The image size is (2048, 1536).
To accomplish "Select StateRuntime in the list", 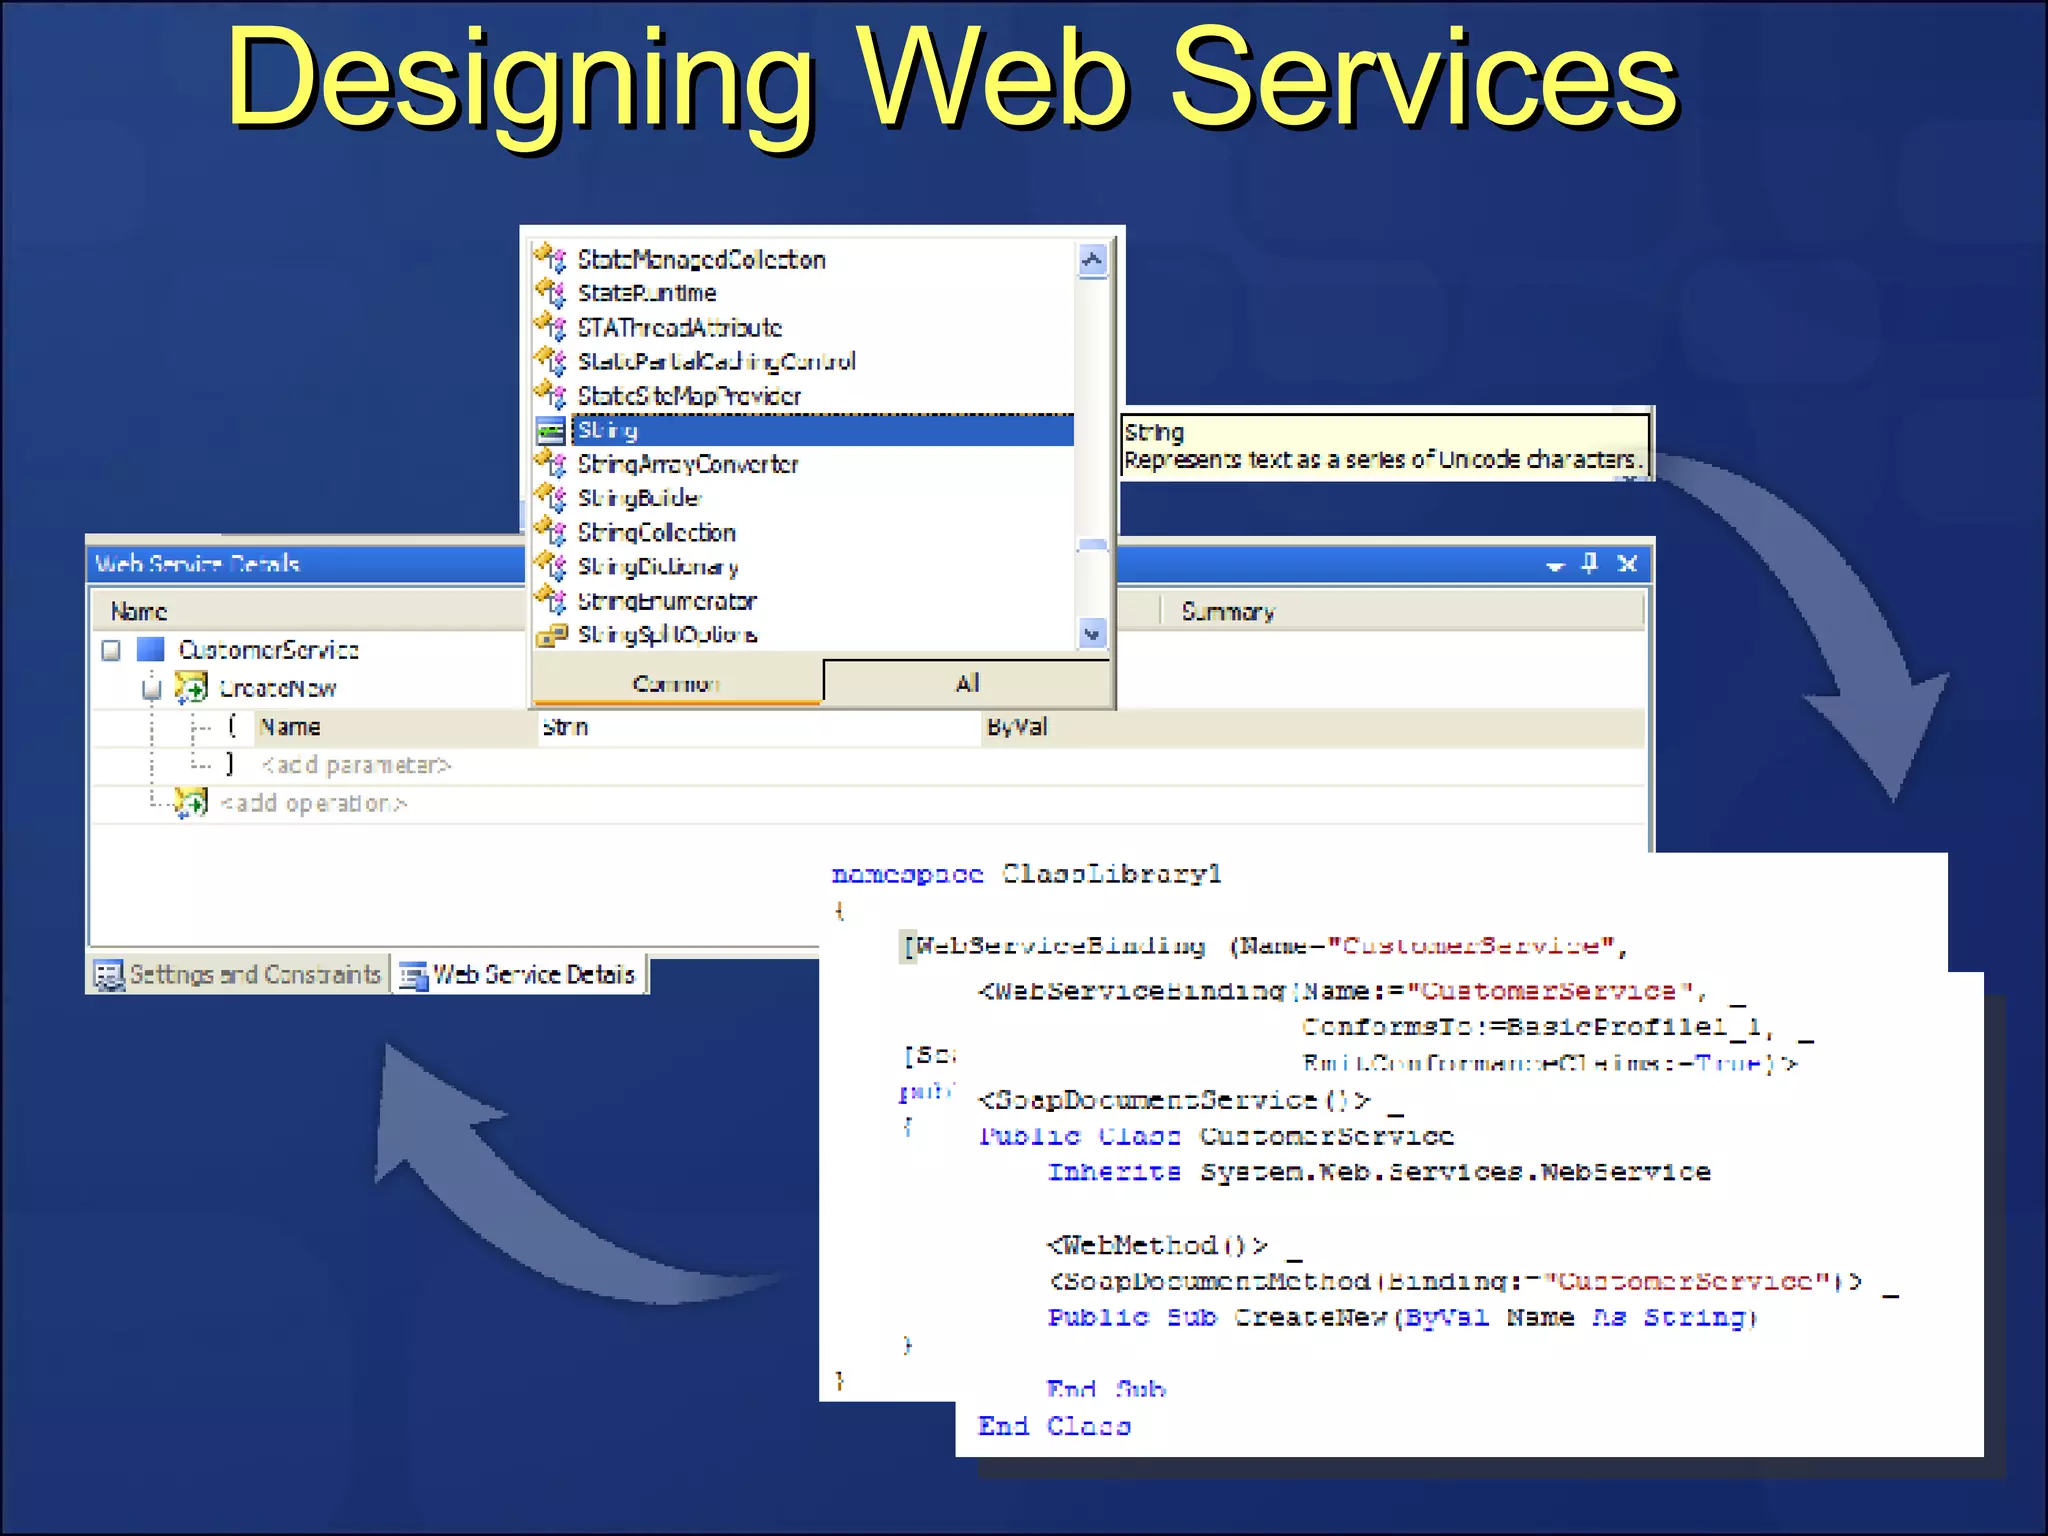I will 647,293.
